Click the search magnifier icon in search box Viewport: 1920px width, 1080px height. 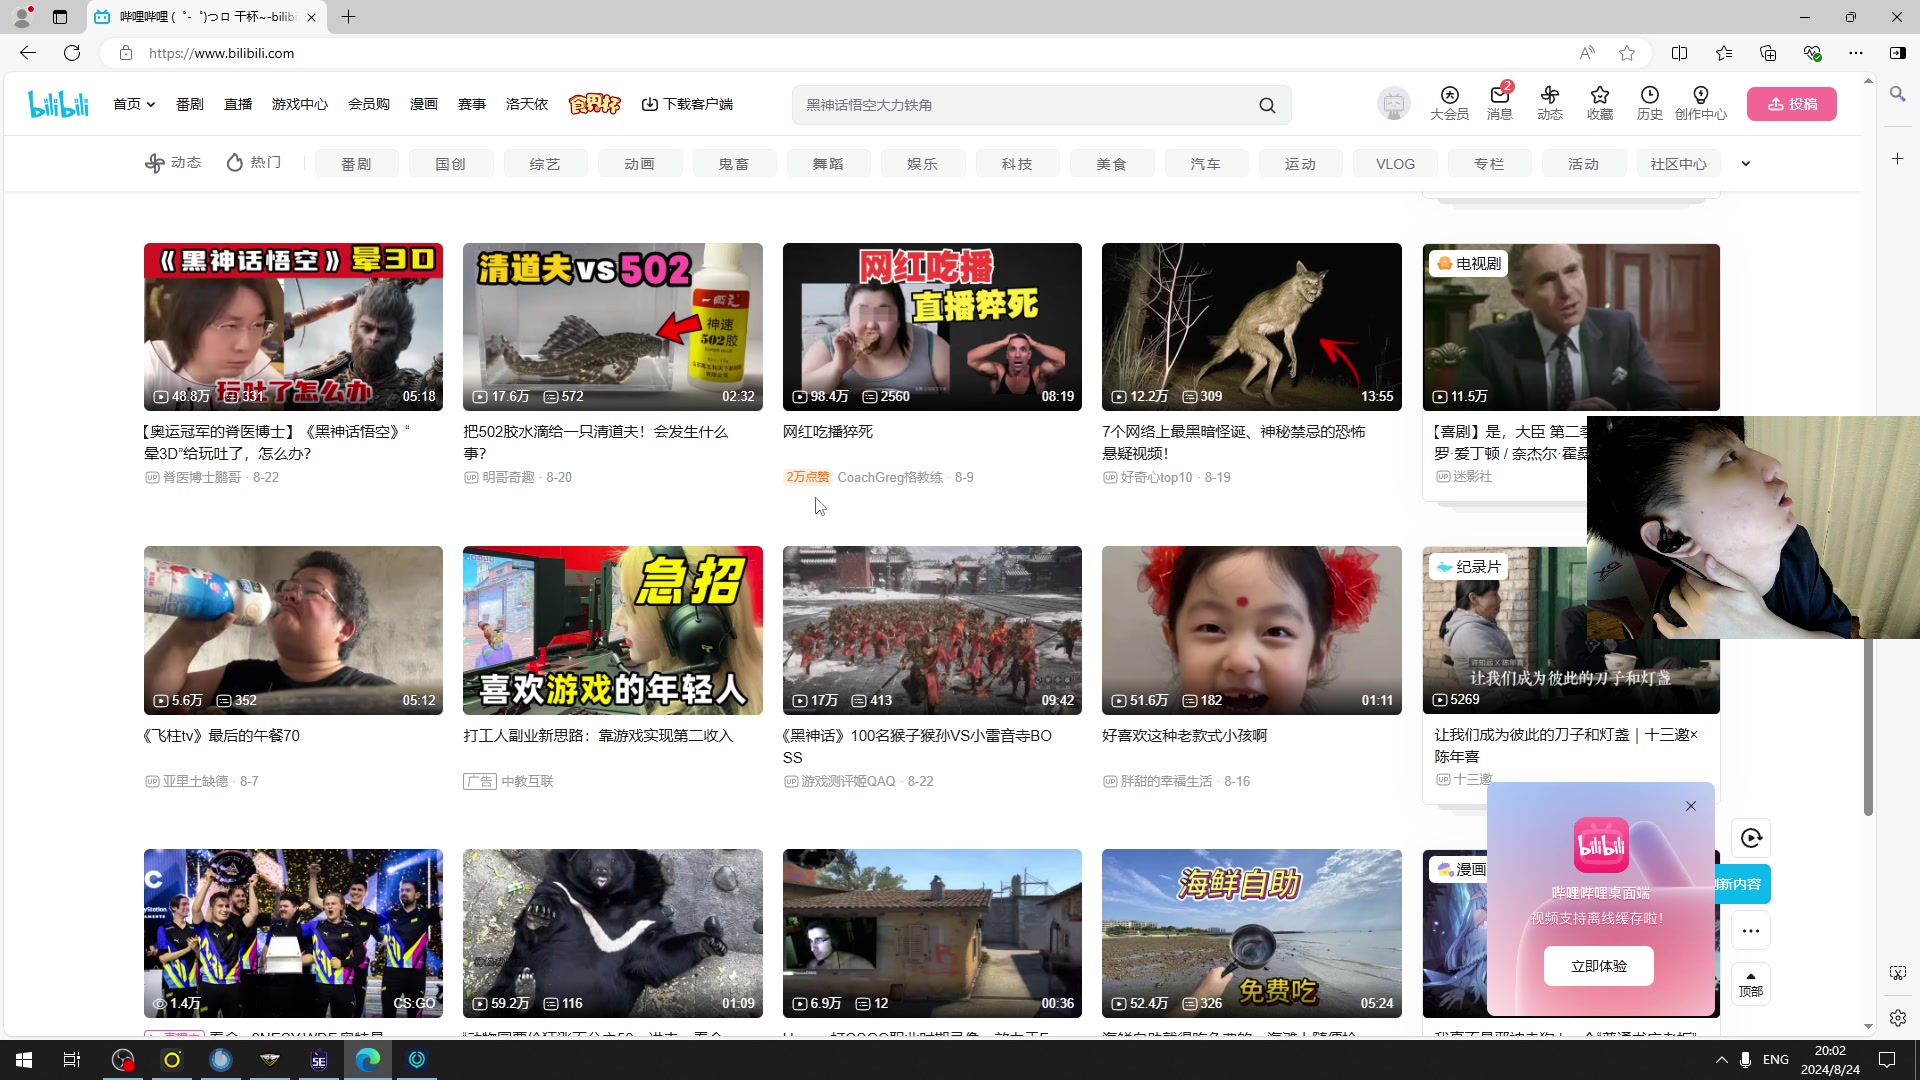tap(1267, 105)
